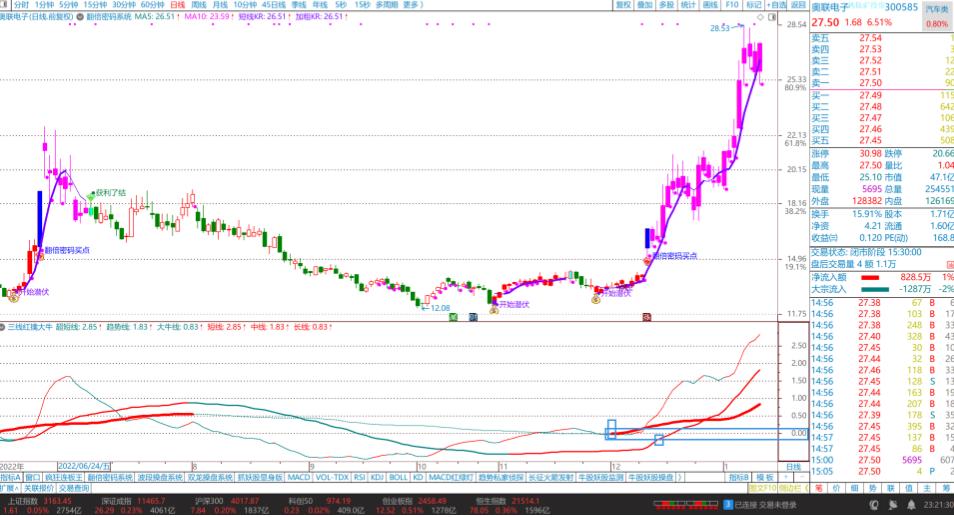The image size is (954, 517).
Task: Apply the 趋势私家侦探 indicator
Action: (501, 477)
